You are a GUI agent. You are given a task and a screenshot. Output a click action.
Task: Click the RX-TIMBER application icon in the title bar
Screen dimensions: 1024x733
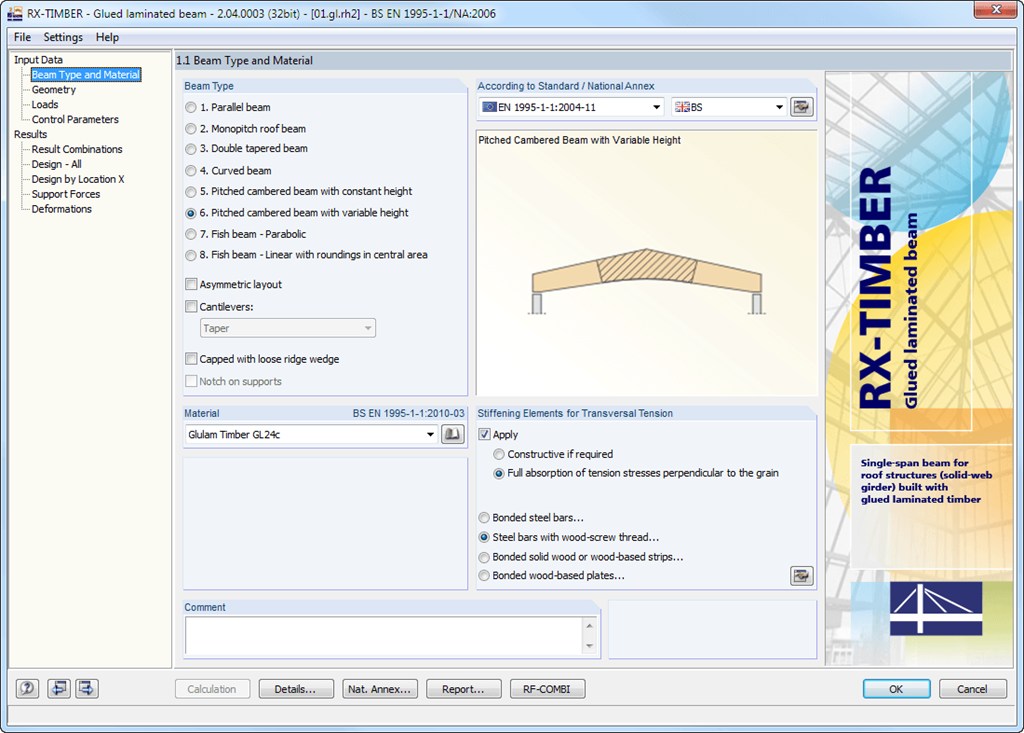13,12
